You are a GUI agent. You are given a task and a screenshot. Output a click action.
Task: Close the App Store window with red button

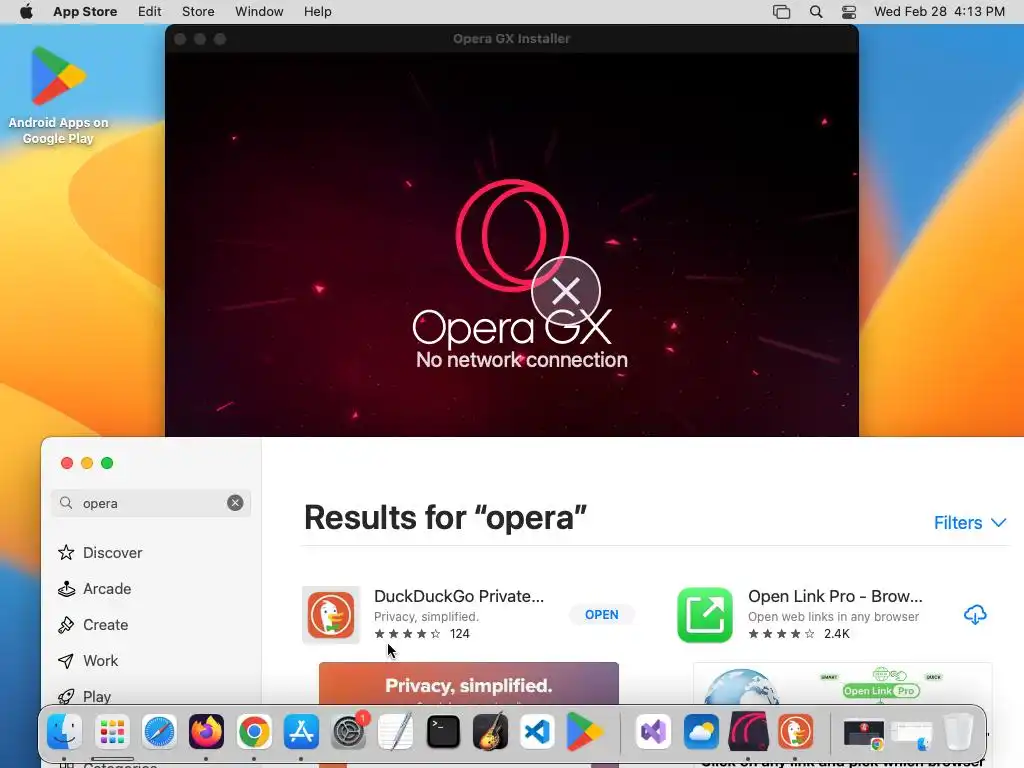pos(67,463)
